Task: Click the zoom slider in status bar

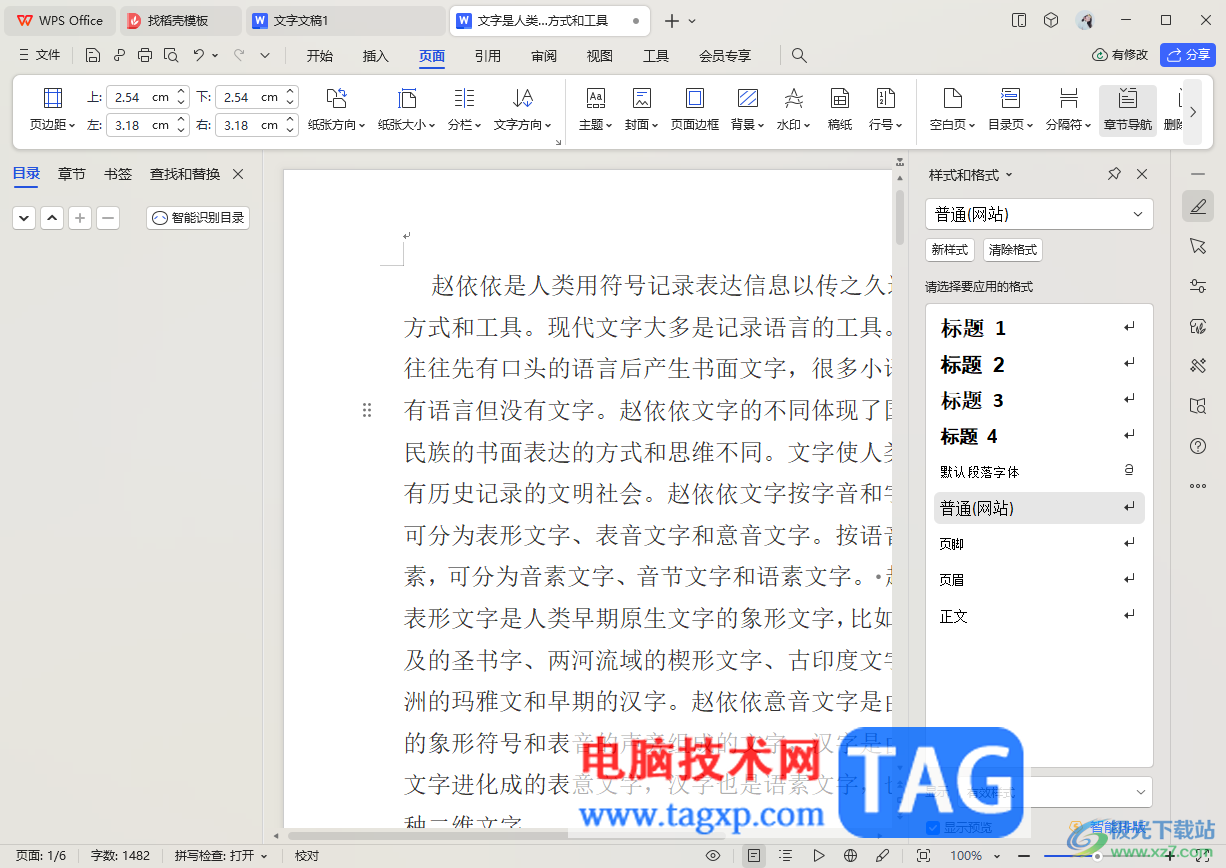Action: (x=1096, y=856)
